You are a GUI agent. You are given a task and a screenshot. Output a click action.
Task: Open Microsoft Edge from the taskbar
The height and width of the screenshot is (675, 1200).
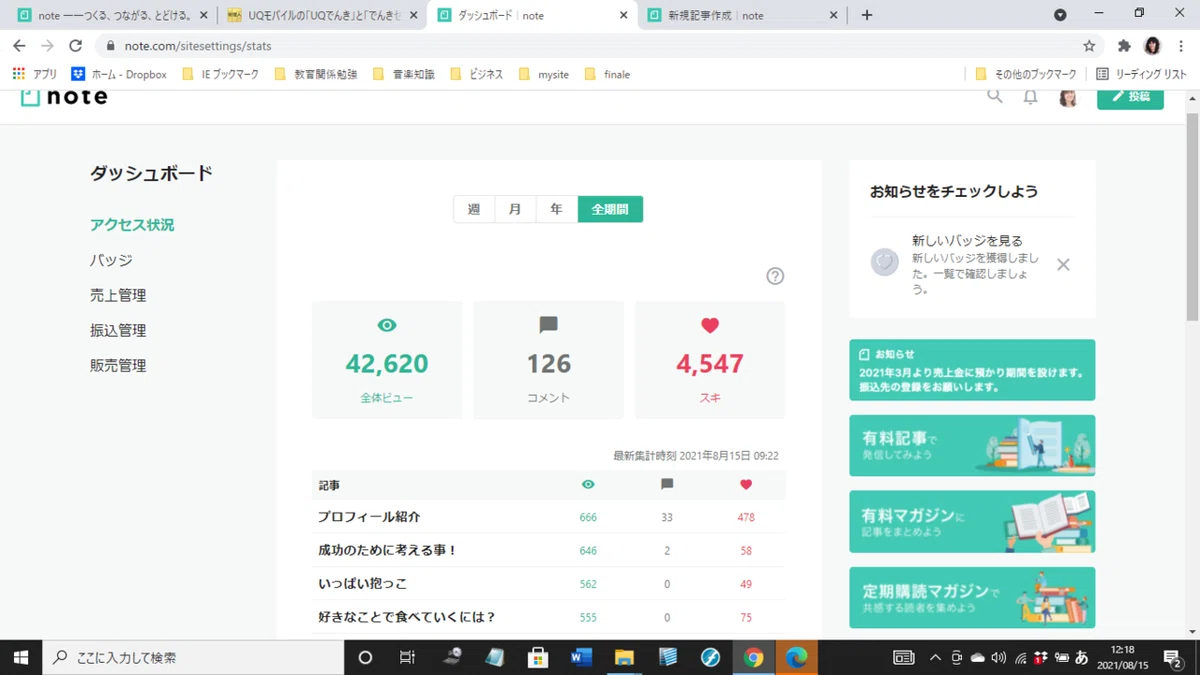tap(796, 657)
